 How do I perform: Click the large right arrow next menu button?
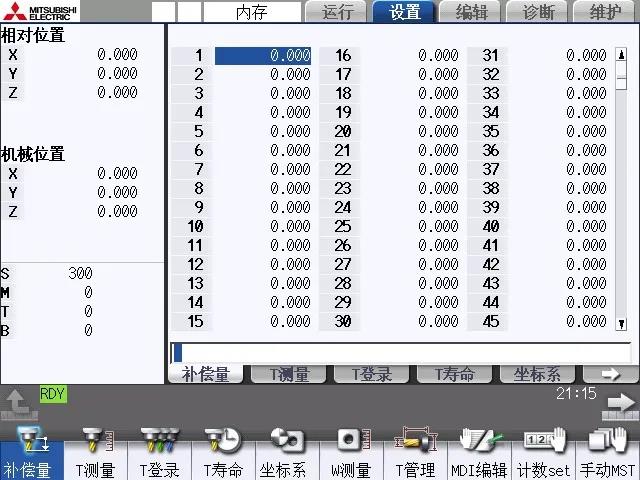point(619,403)
